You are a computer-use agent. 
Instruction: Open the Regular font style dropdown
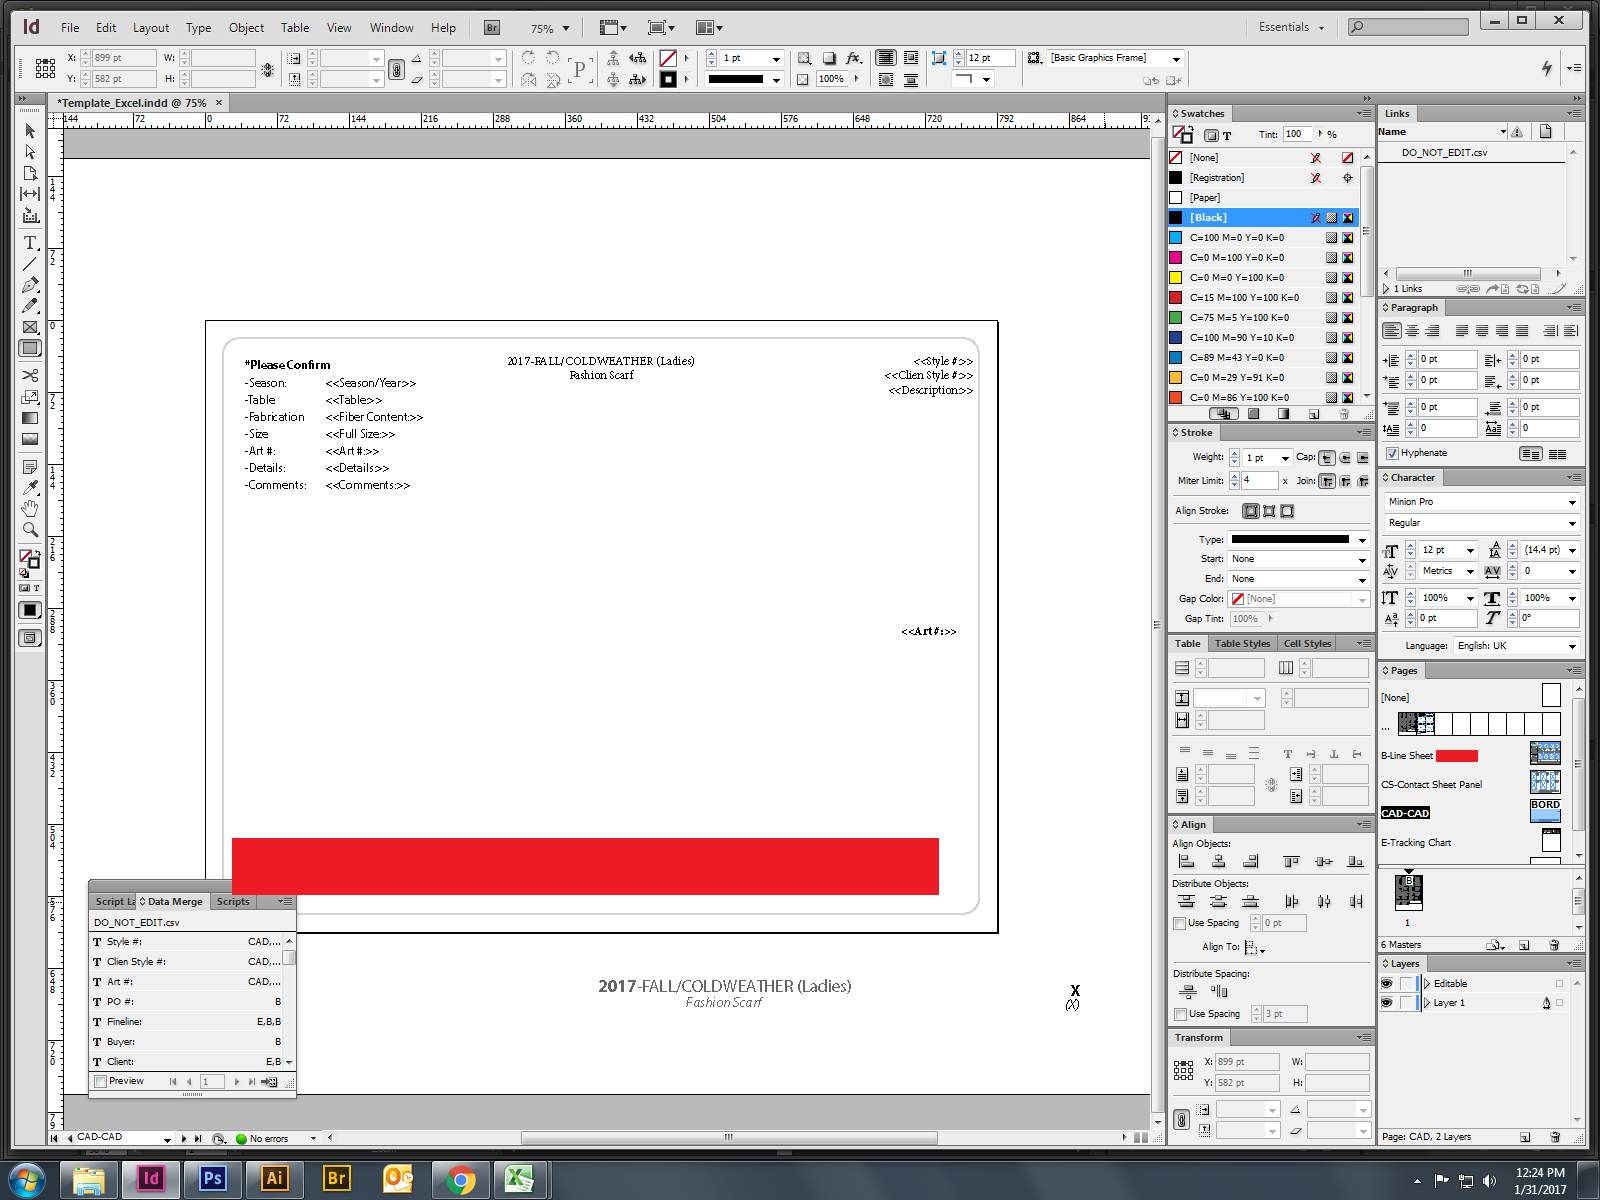pos(1572,523)
